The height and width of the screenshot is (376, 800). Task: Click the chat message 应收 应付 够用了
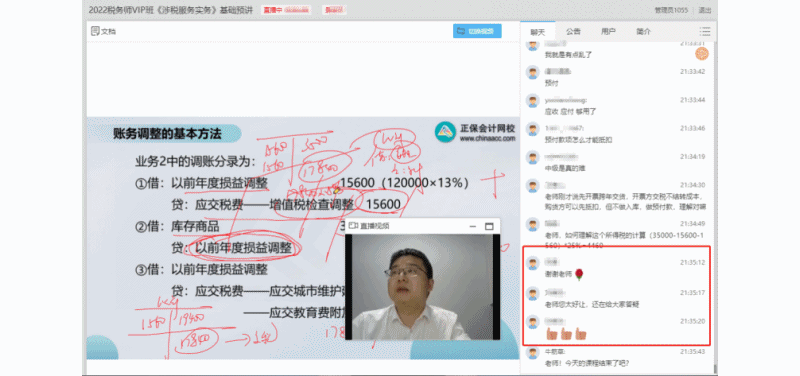pyautogui.click(x=570, y=111)
